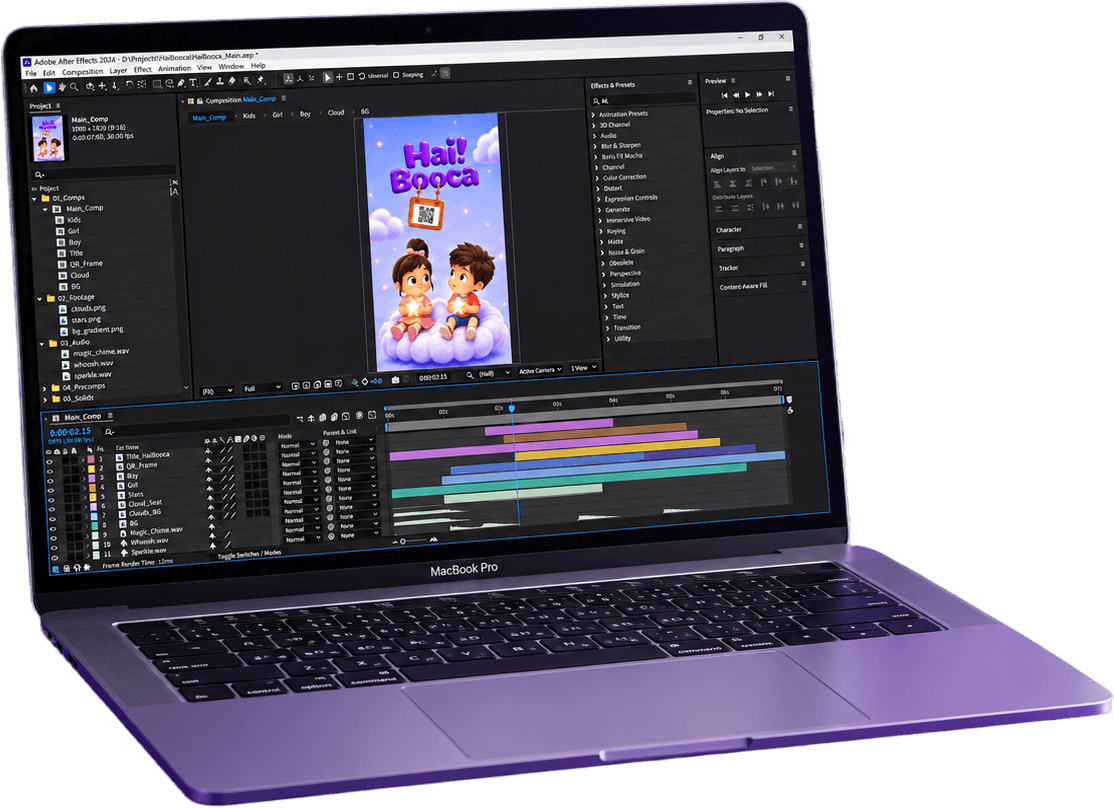Select the Pen tool
The image size is (1114, 808).
(181, 83)
